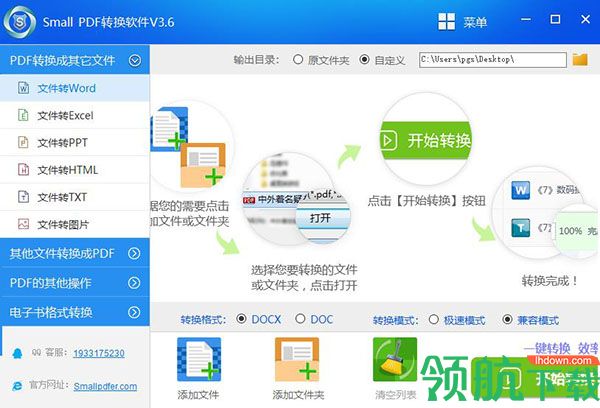This screenshot has height=408, width=600.
Task: Select 文件转TXT in sidebar
Action: tap(75, 197)
